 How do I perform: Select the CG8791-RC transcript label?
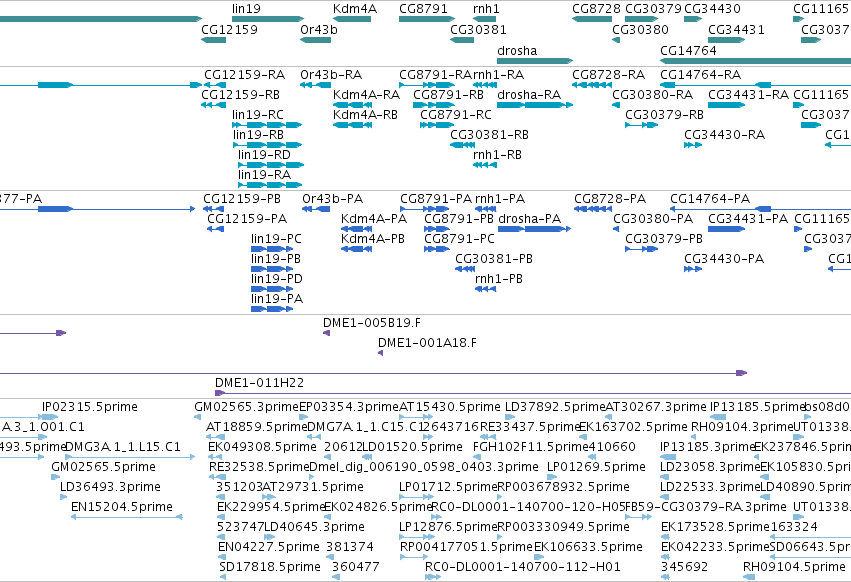click(456, 115)
